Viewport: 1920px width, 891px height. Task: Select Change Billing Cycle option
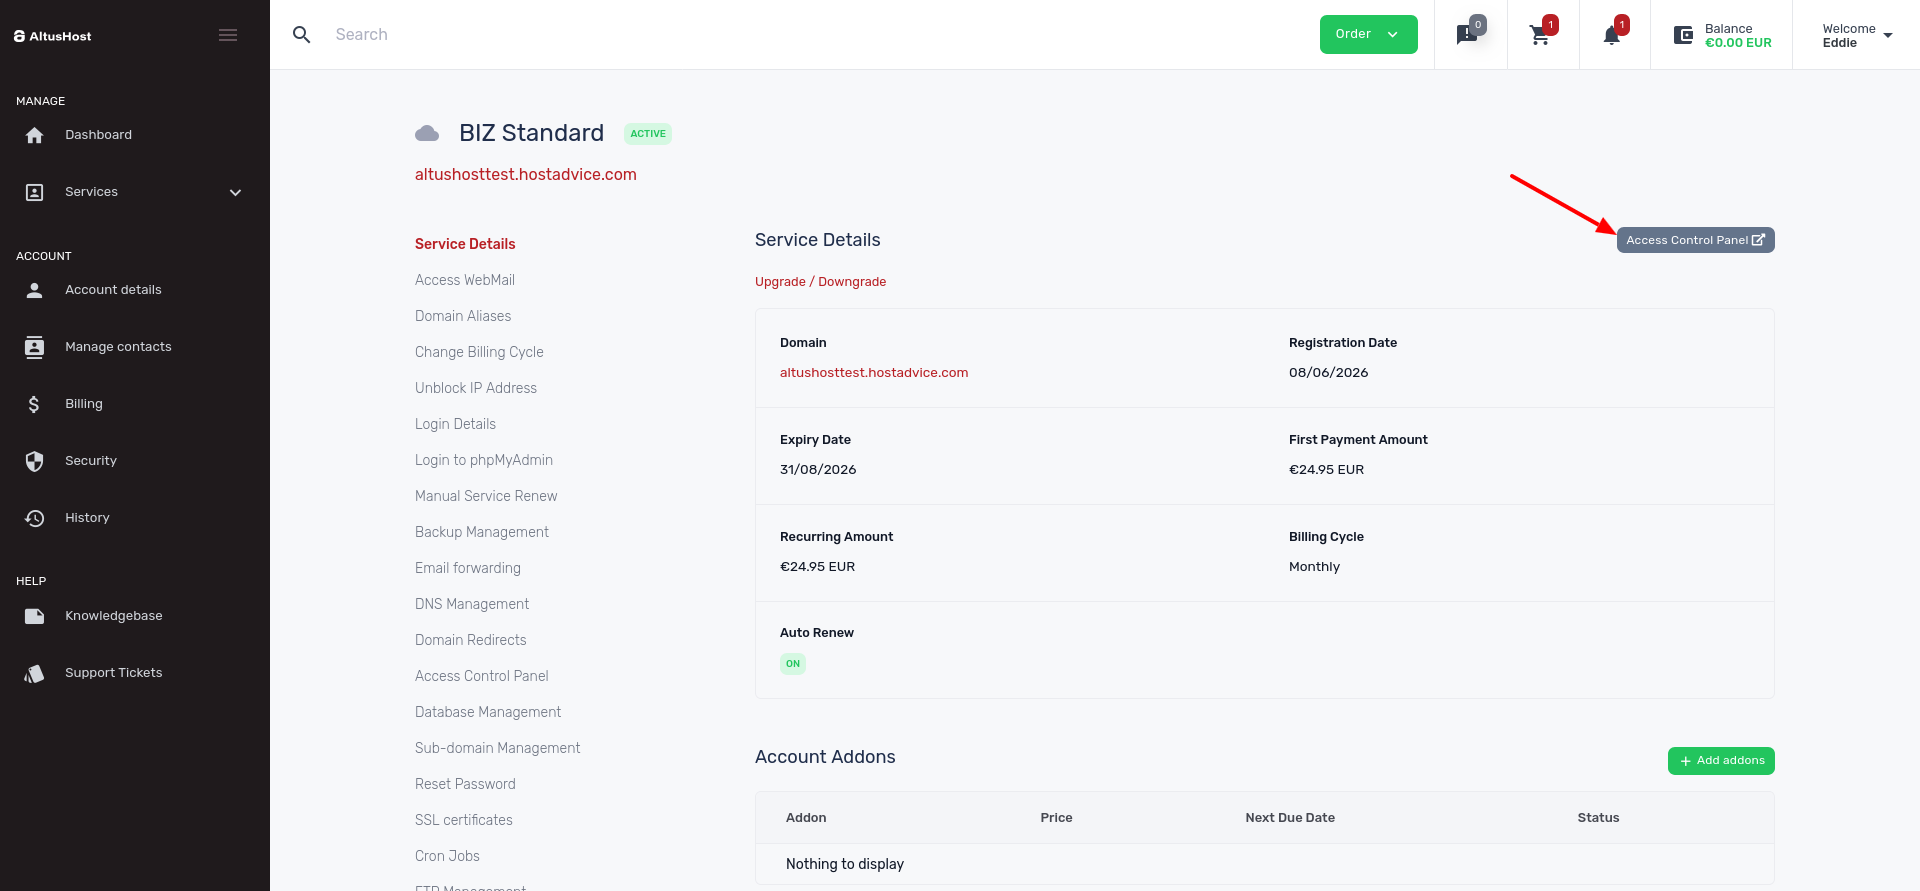point(479,352)
